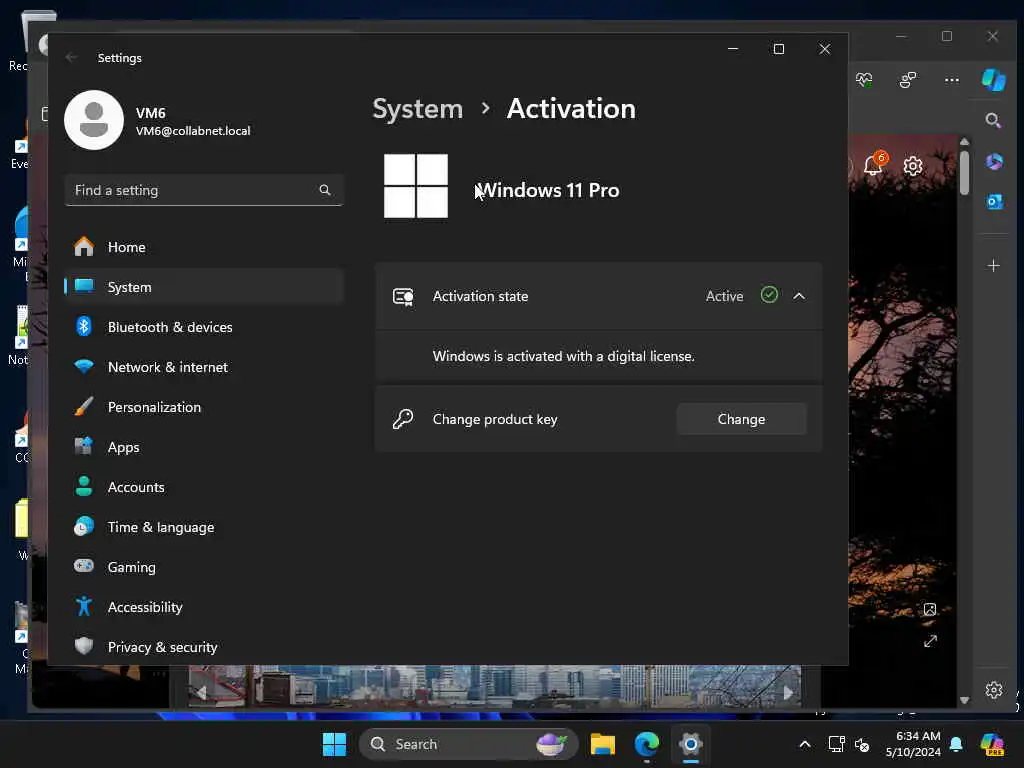Click the search magnifier in Find a setting
Screen dimensions: 1024x768
point(325,190)
